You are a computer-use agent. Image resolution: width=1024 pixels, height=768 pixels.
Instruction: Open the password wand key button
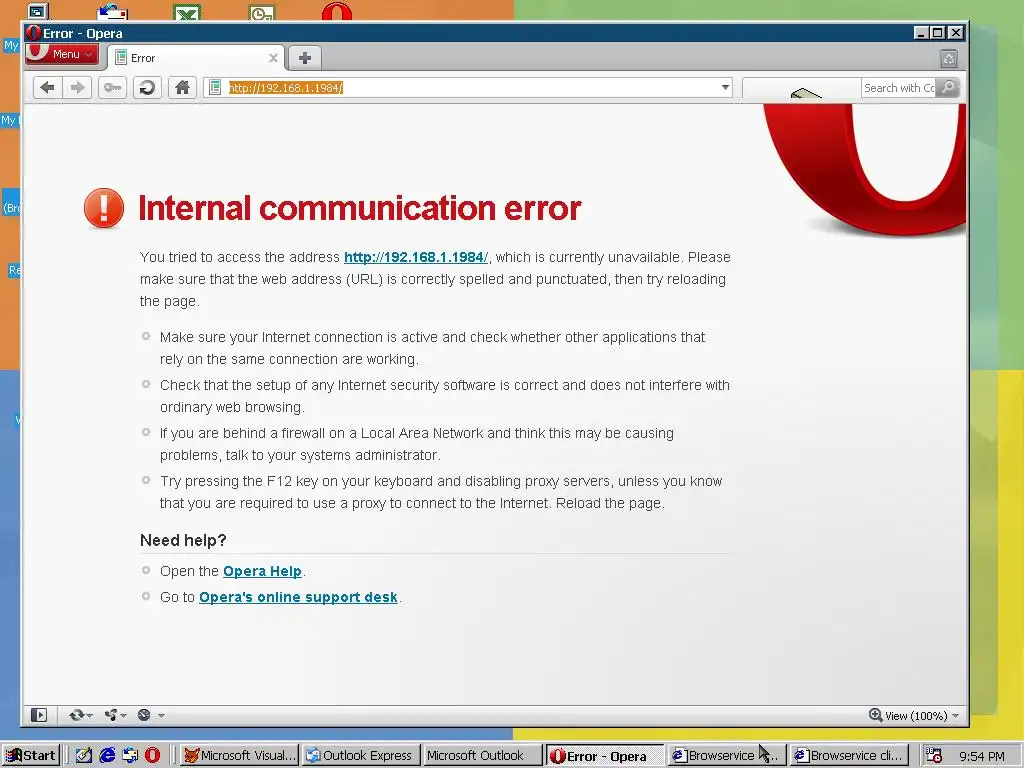coord(112,88)
